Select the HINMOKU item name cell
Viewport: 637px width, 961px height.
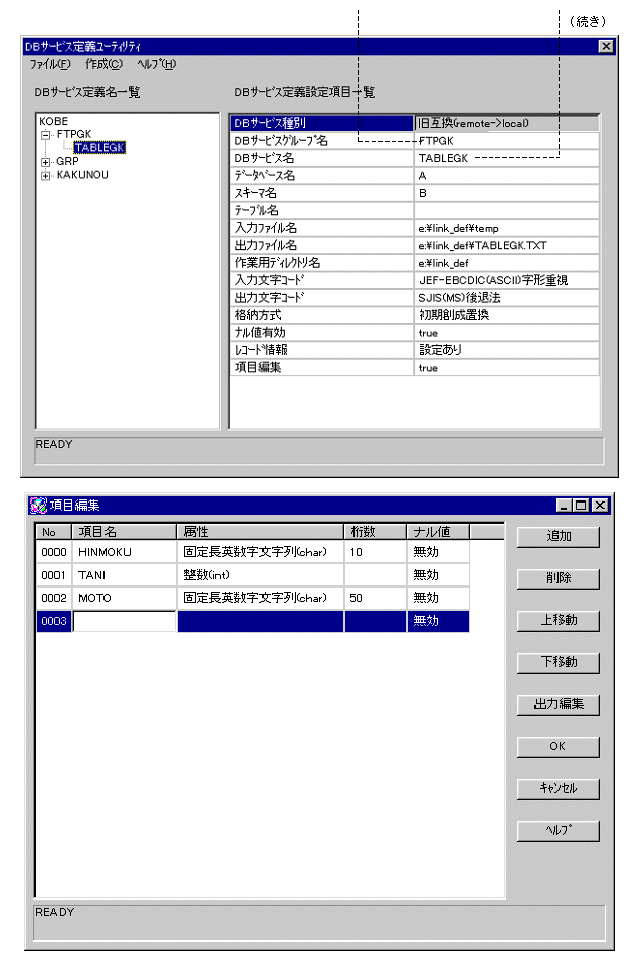124,552
